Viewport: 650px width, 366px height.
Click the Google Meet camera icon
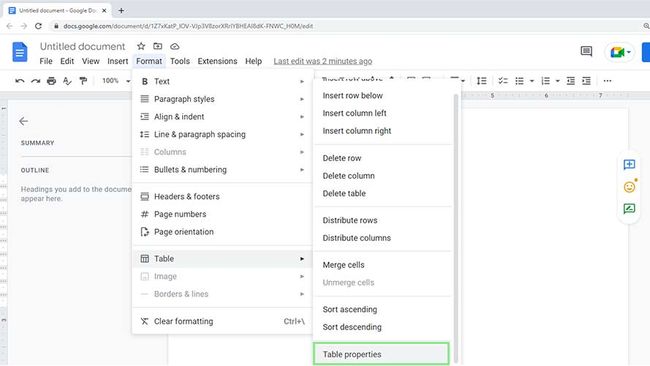617,52
